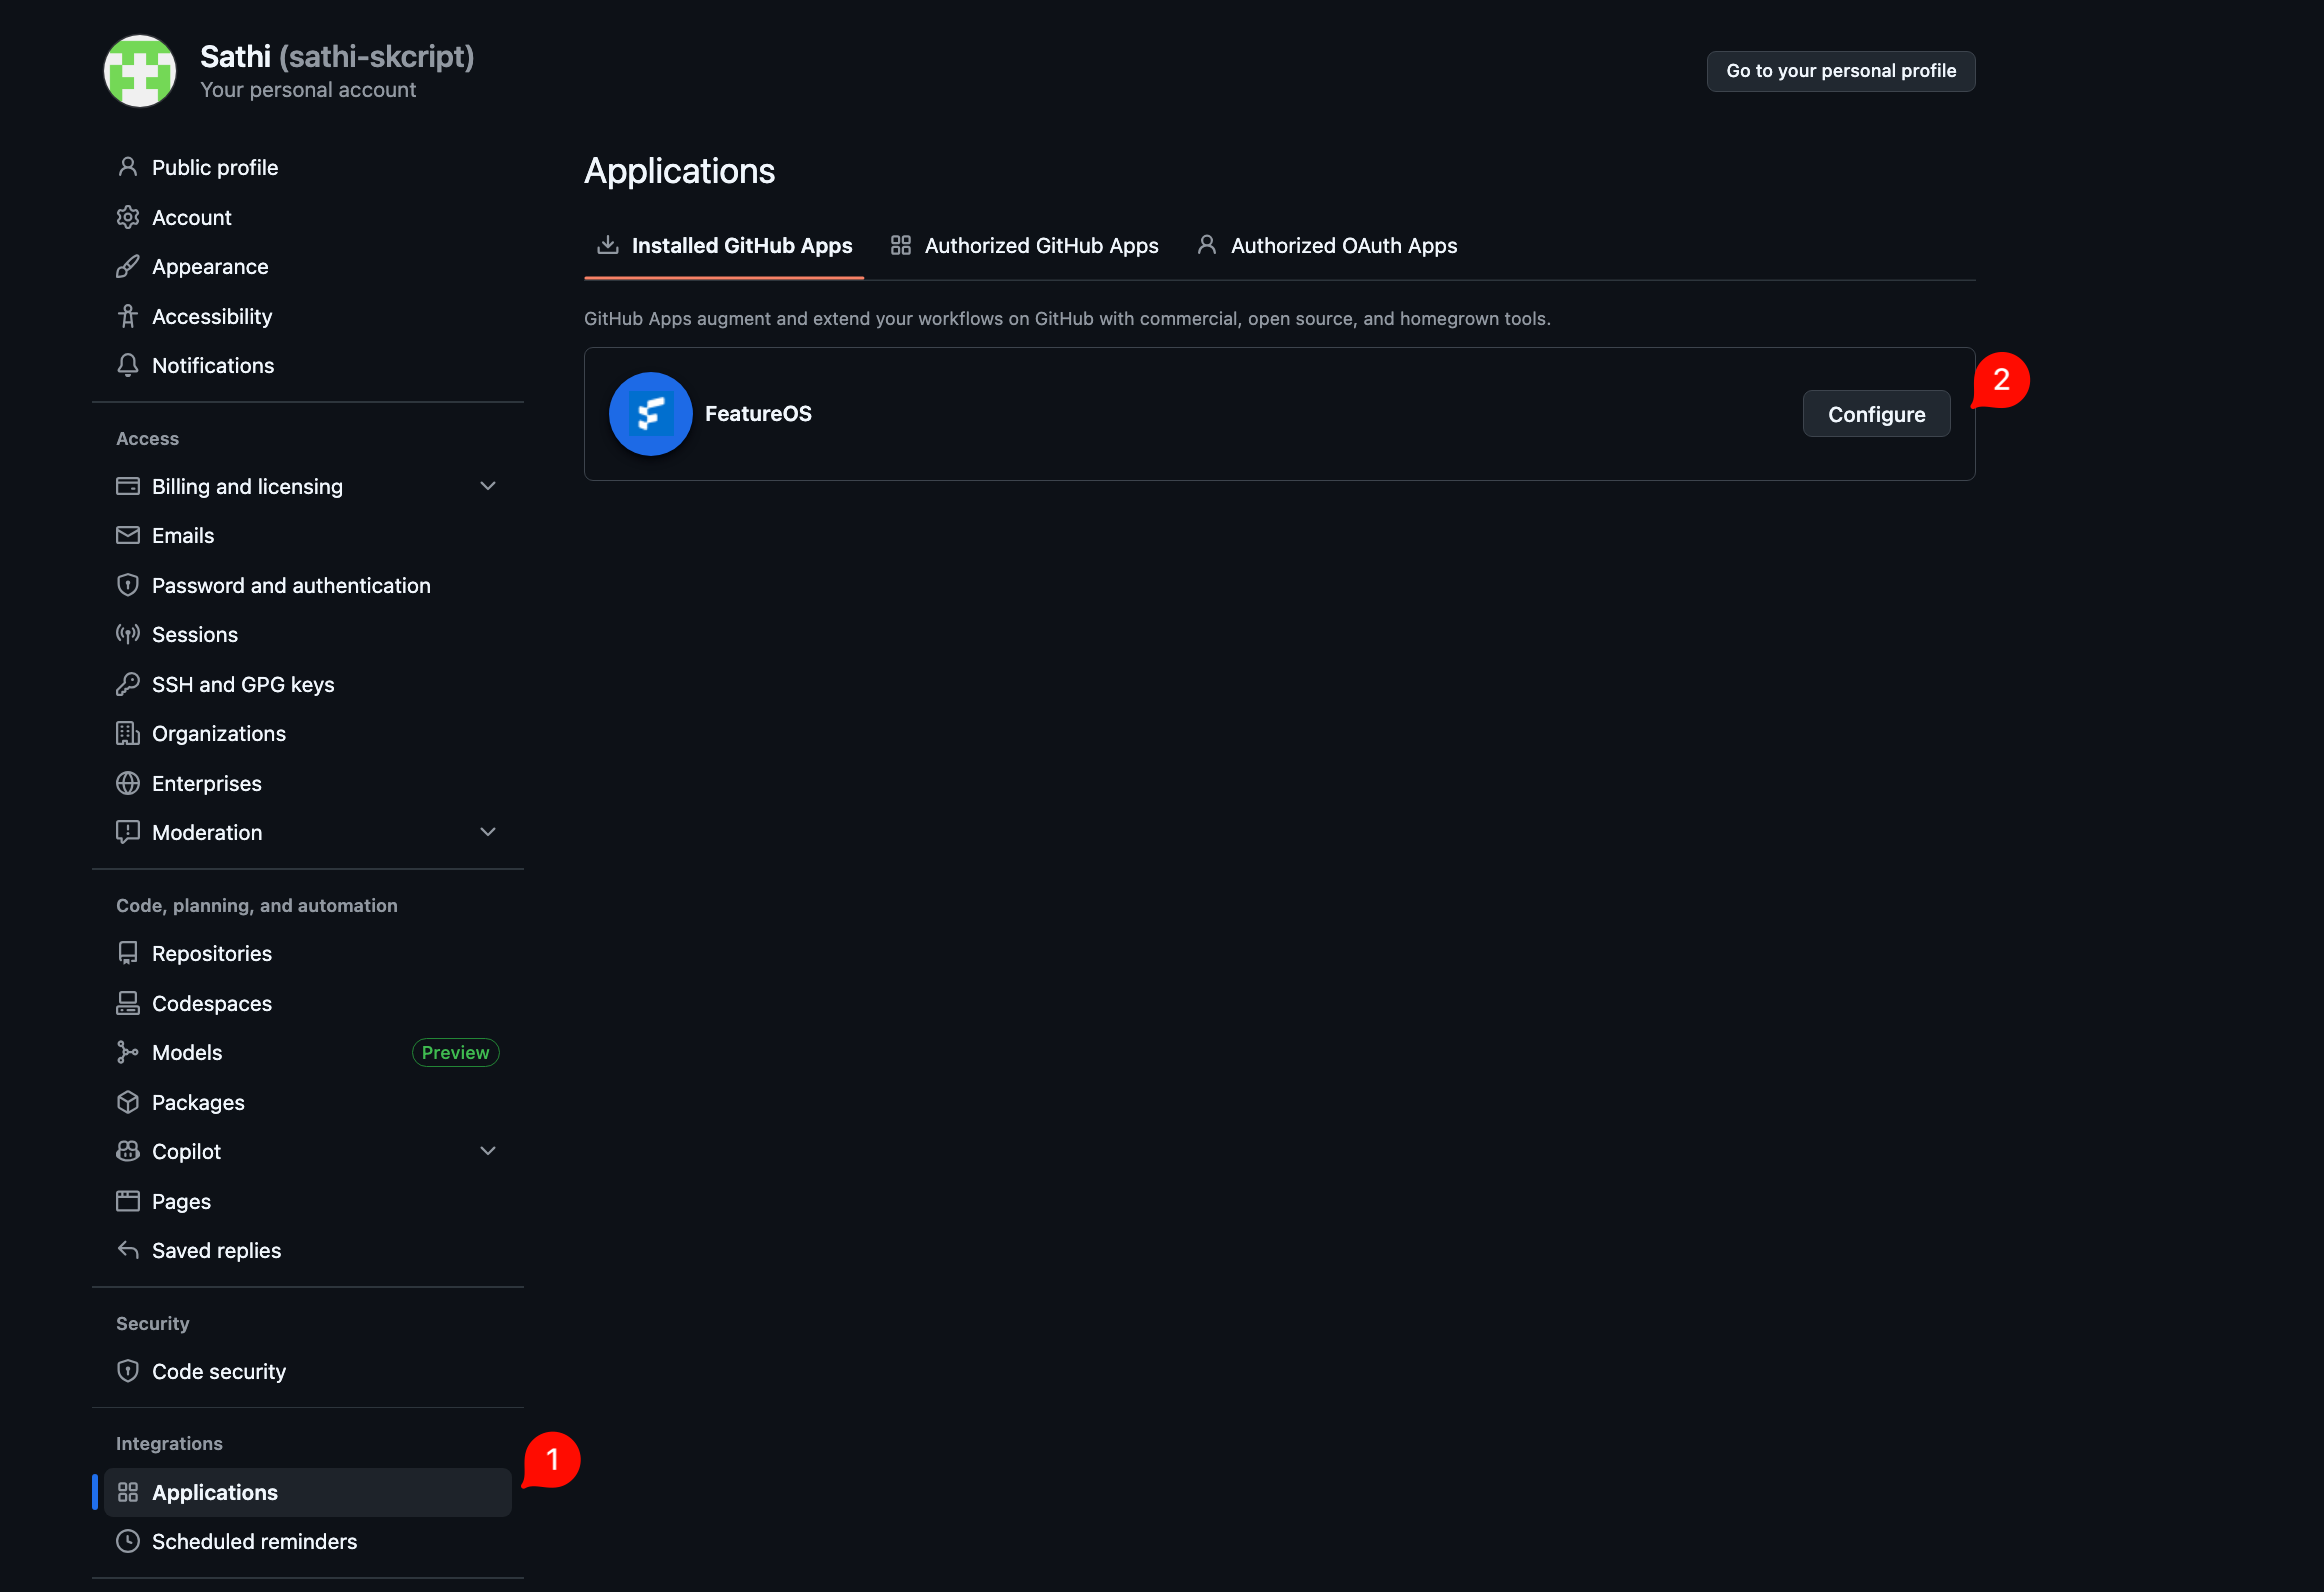
Task: Open Appearance settings
Action: [x=308, y=266]
